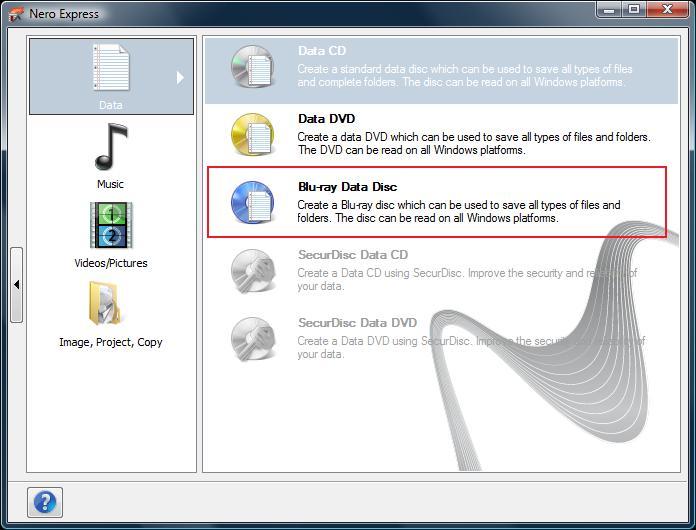This screenshot has height=530, width=696.
Task: Click the Data label in the sidebar
Action: pos(111,105)
